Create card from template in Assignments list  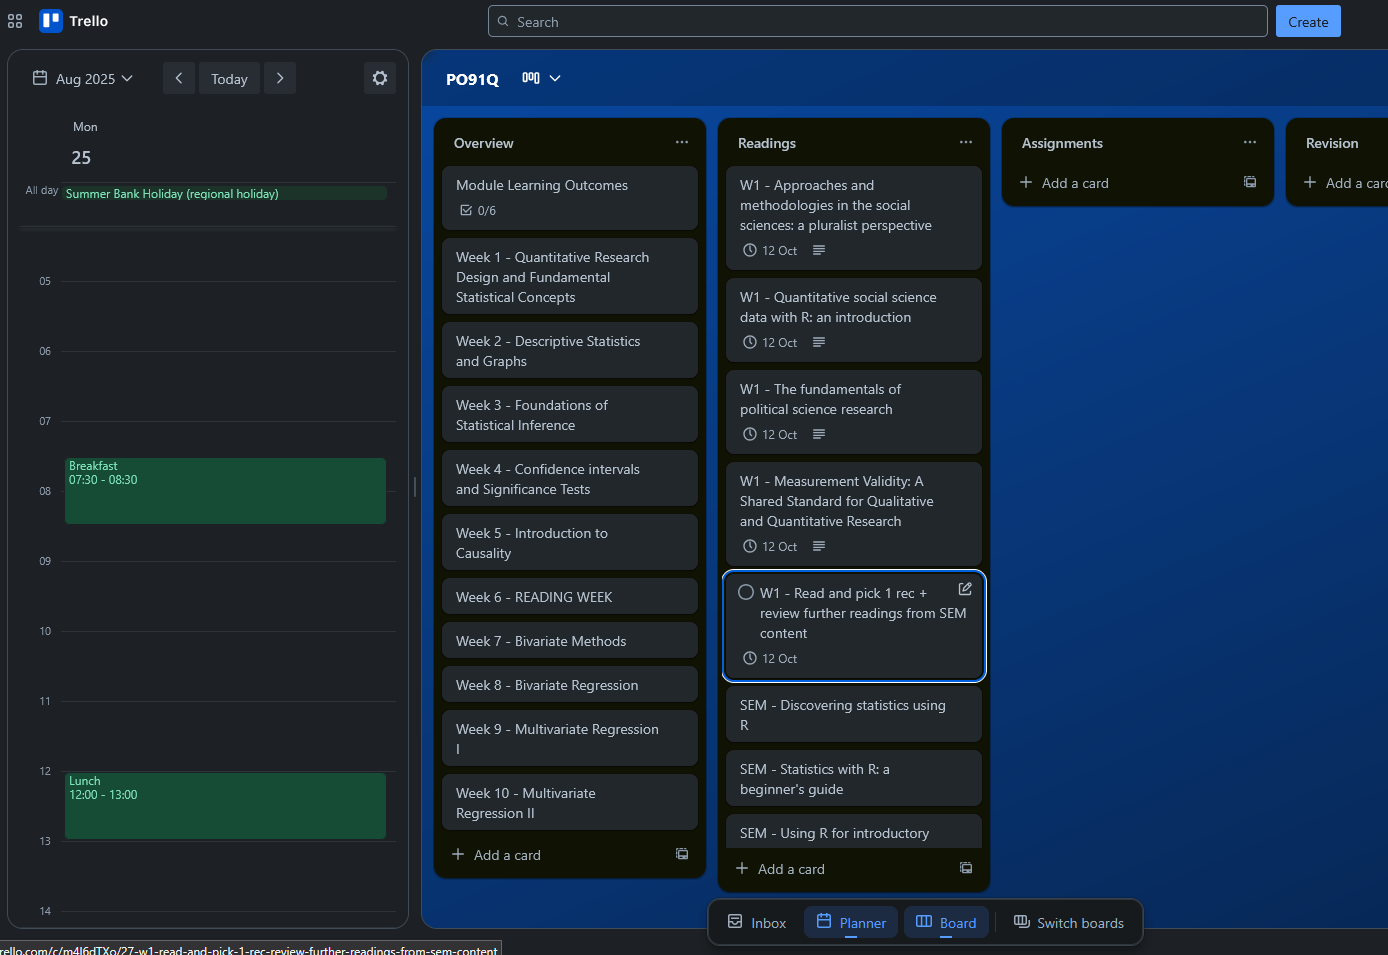click(x=1250, y=182)
